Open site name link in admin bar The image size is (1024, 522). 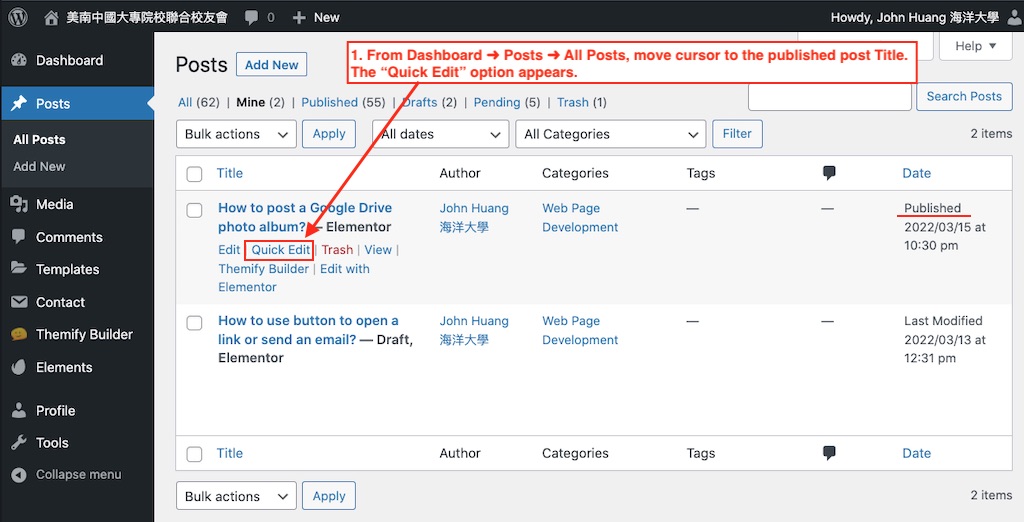pyautogui.click(x=147, y=18)
